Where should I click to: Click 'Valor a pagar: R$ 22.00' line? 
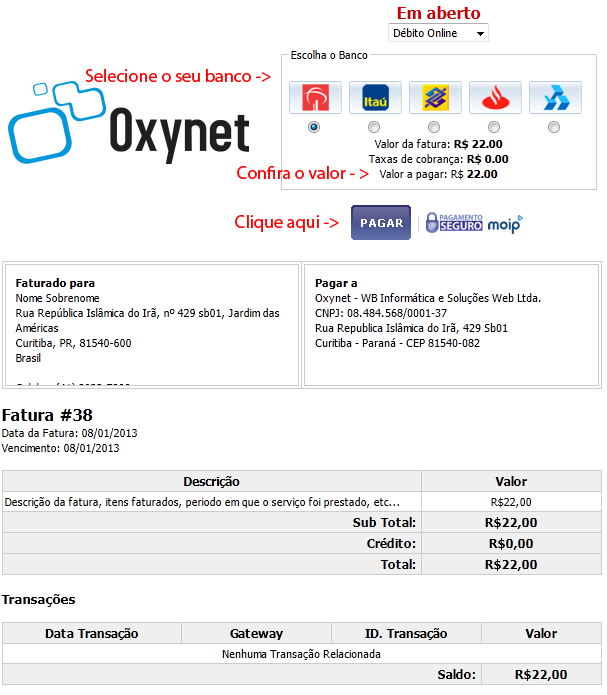438,174
